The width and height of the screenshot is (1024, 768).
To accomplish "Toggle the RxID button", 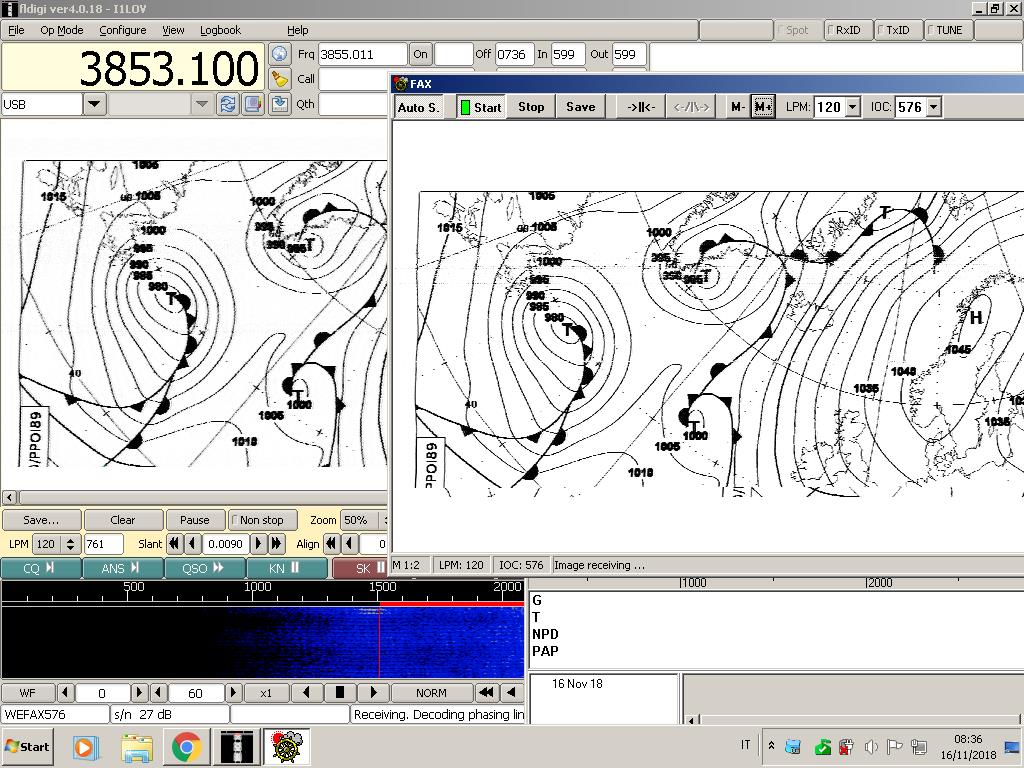I will (x=848, y=30).
